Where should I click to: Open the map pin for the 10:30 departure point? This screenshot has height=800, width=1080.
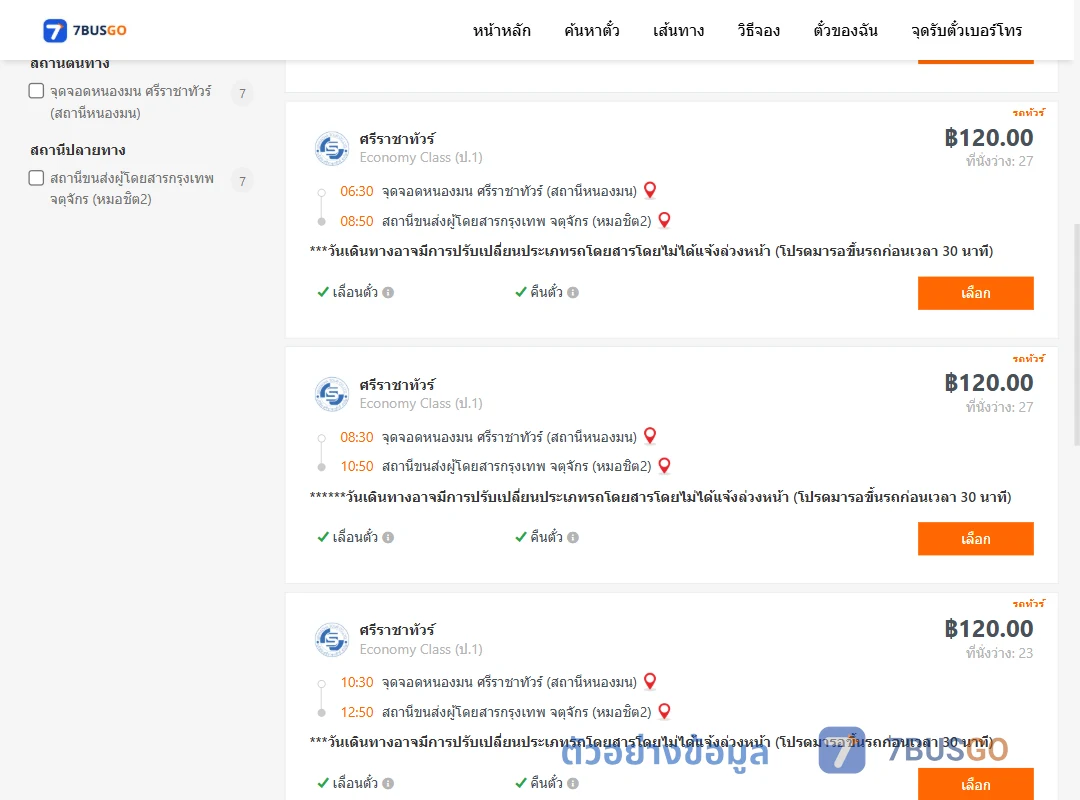point(650,681)
